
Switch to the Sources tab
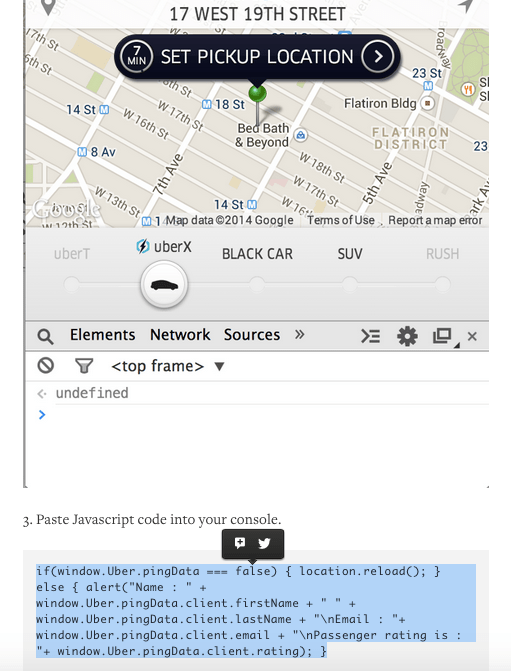252,335
